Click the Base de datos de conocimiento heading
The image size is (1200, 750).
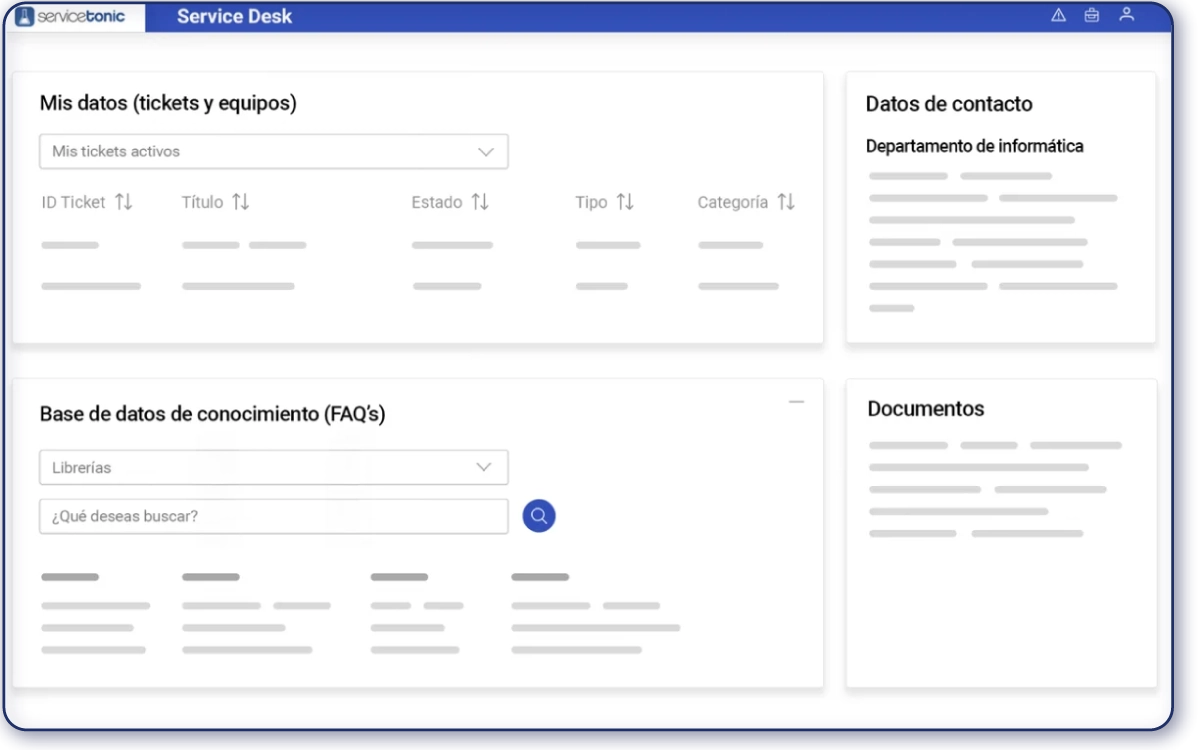click(x=213, y=414)
